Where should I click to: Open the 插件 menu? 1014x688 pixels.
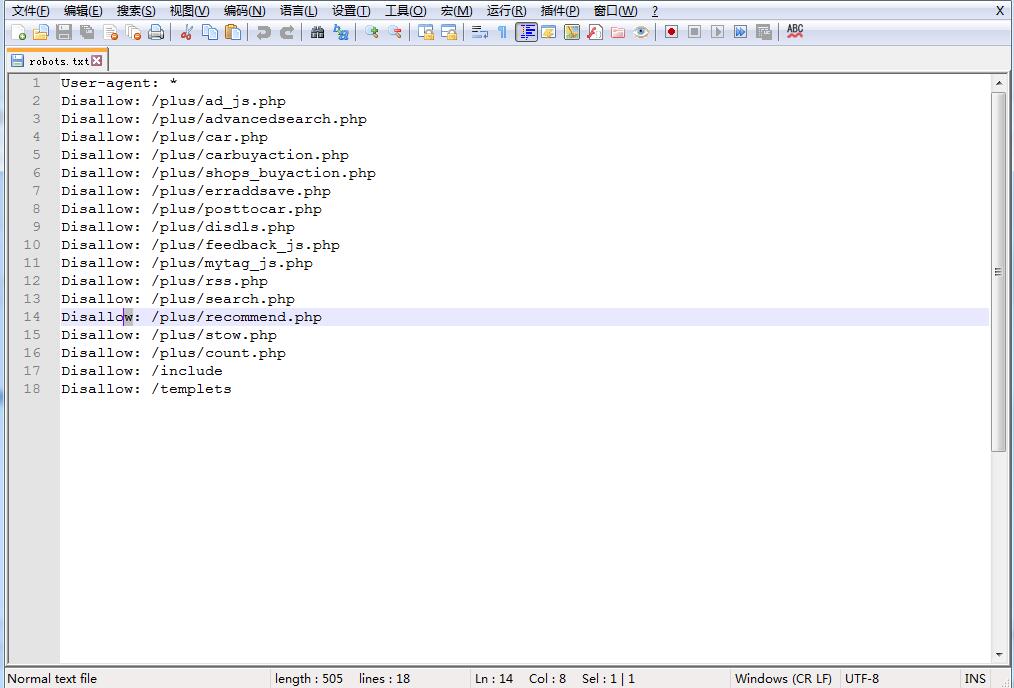tap(558, 11)
